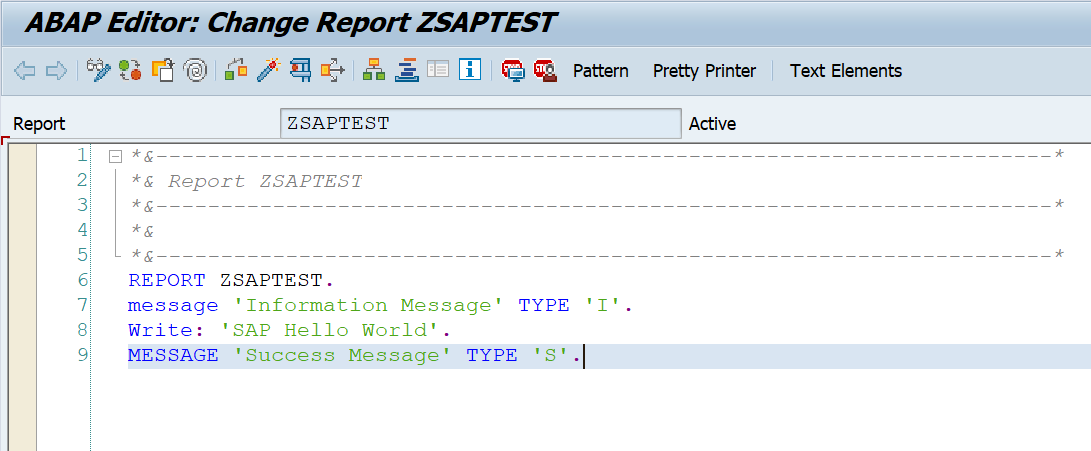Click the greyed-out fullscreen layout icon
Viewport: 1091px width, 451px height.
438,70
